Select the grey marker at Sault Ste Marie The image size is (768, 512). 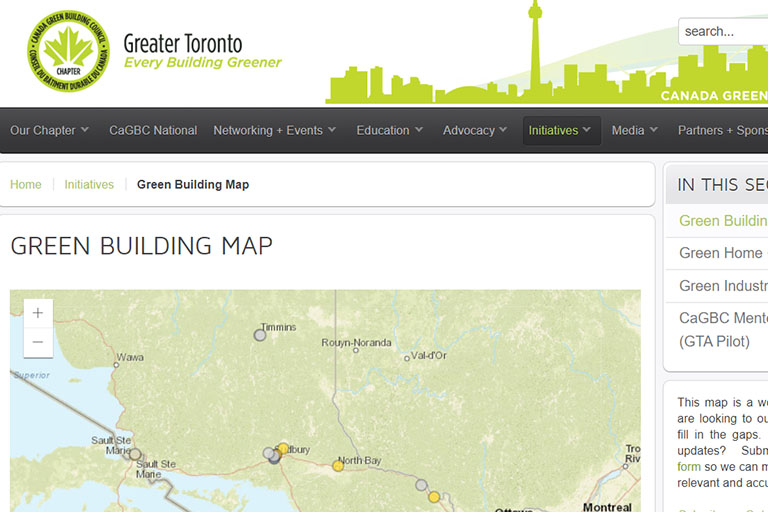pyautogui.click(x=135, y=454)
